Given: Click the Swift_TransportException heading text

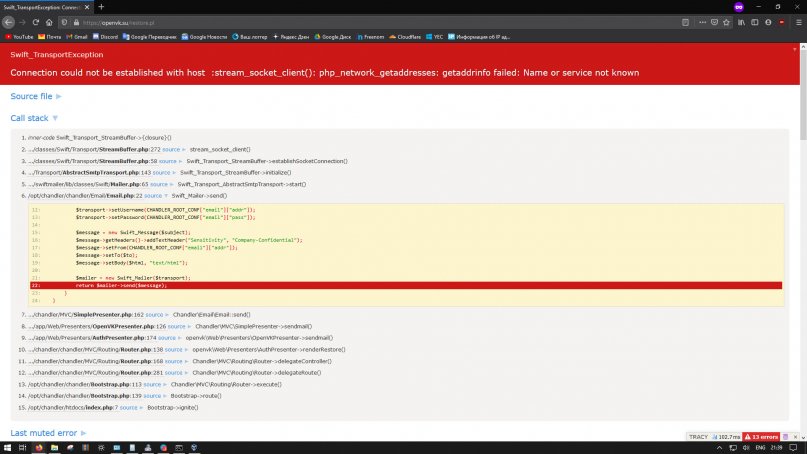Looking at the screenshot, I should [x=57, y=55].
